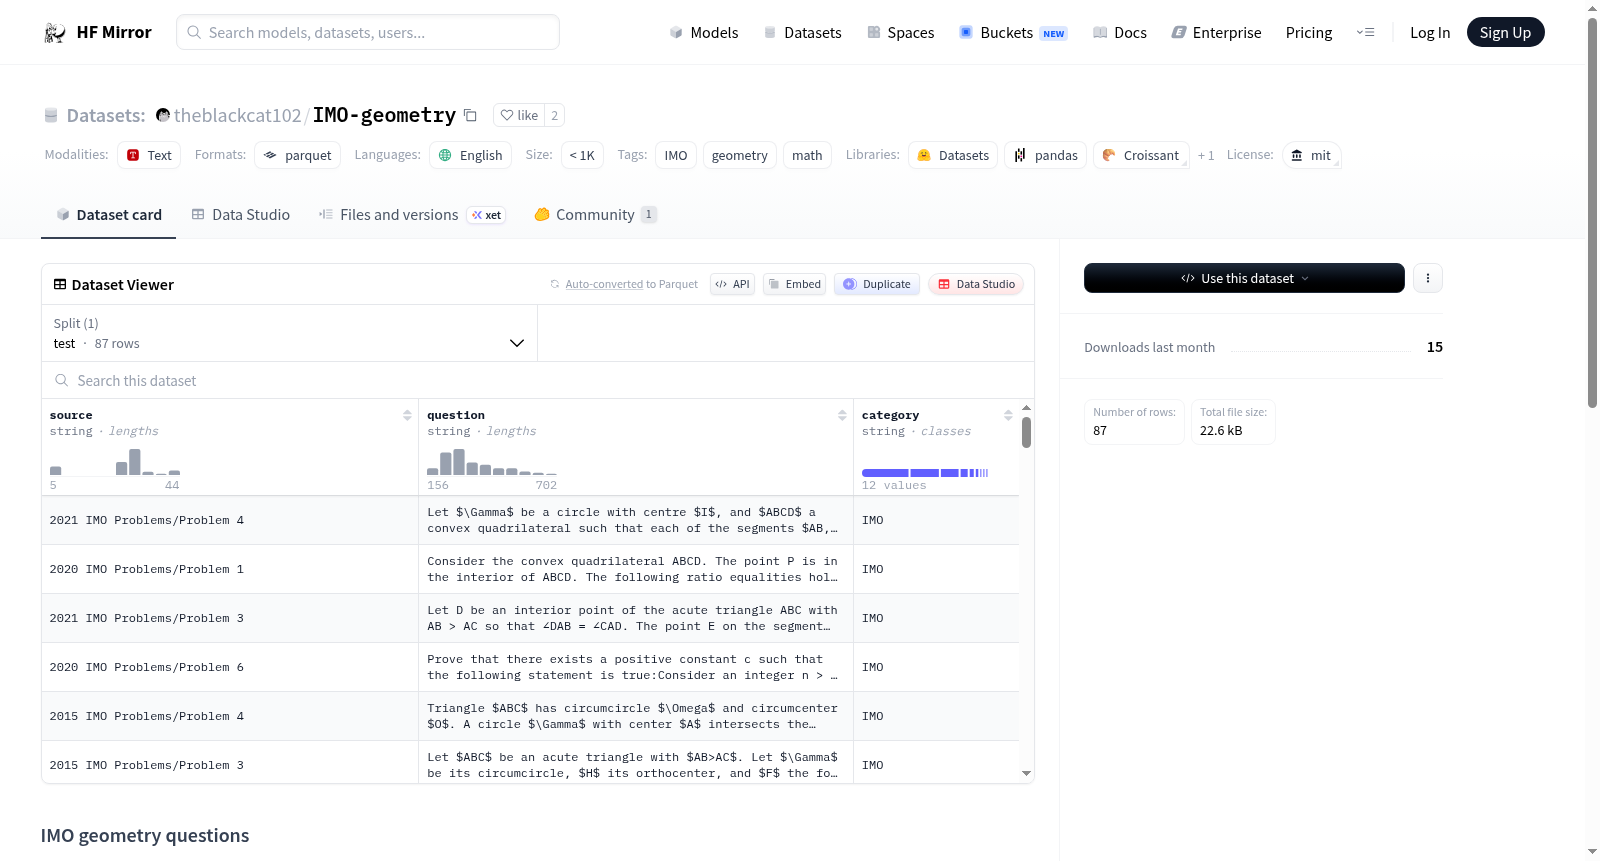Select the parquet format tag

pyautogui.click(x=298, y=155)
